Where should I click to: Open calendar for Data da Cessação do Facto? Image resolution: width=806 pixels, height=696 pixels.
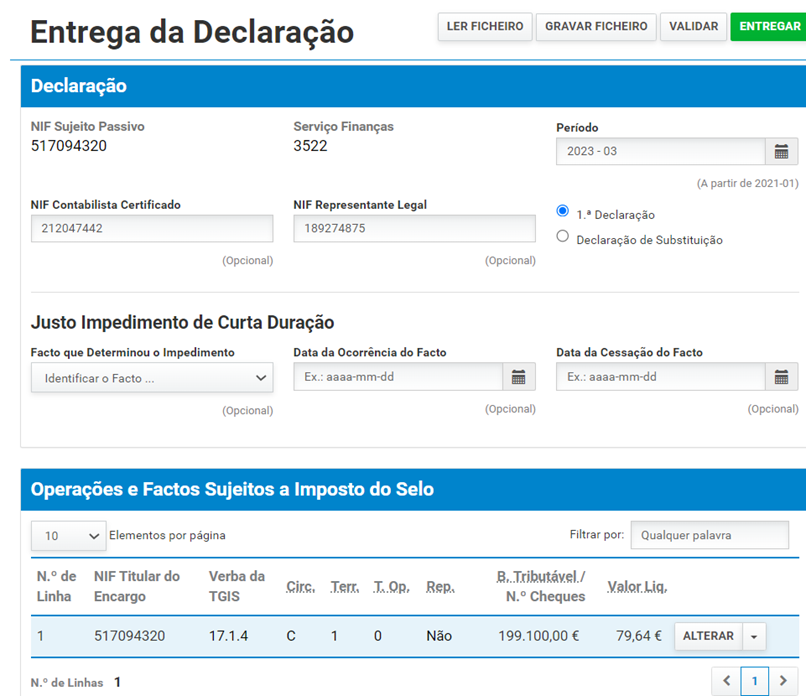[782, 377]
